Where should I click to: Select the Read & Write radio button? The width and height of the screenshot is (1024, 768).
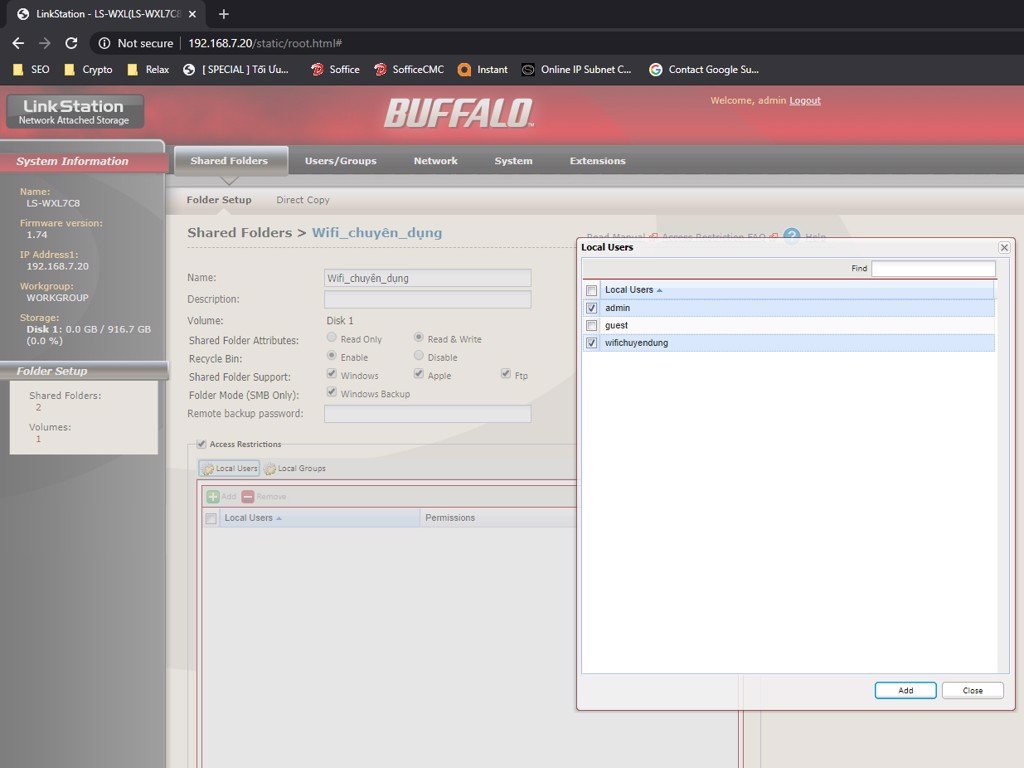click(x=419, y=338)
